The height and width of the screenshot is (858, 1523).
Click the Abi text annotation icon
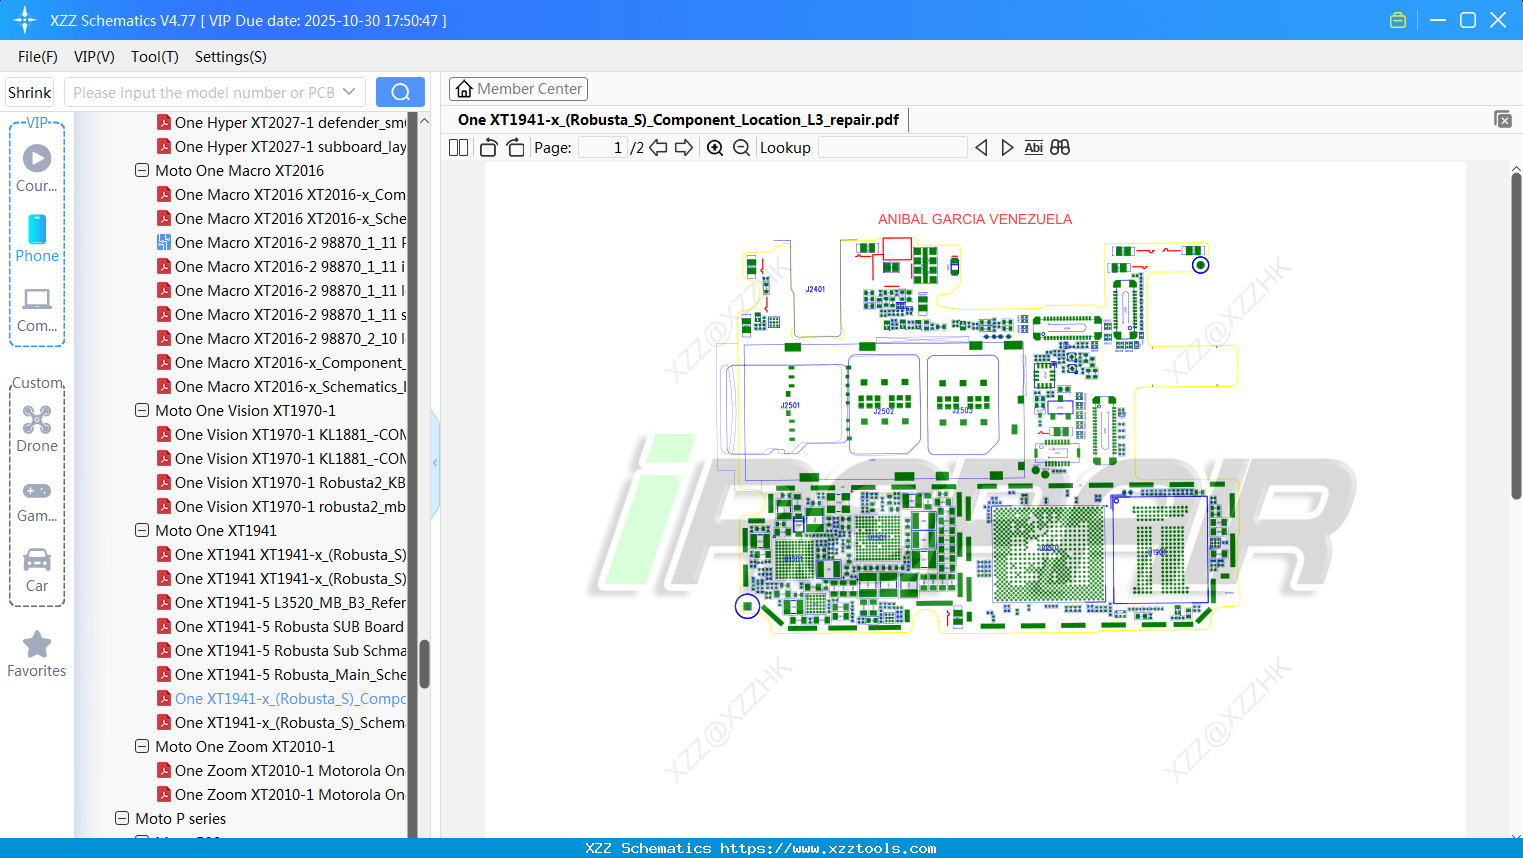[1033, 147]
